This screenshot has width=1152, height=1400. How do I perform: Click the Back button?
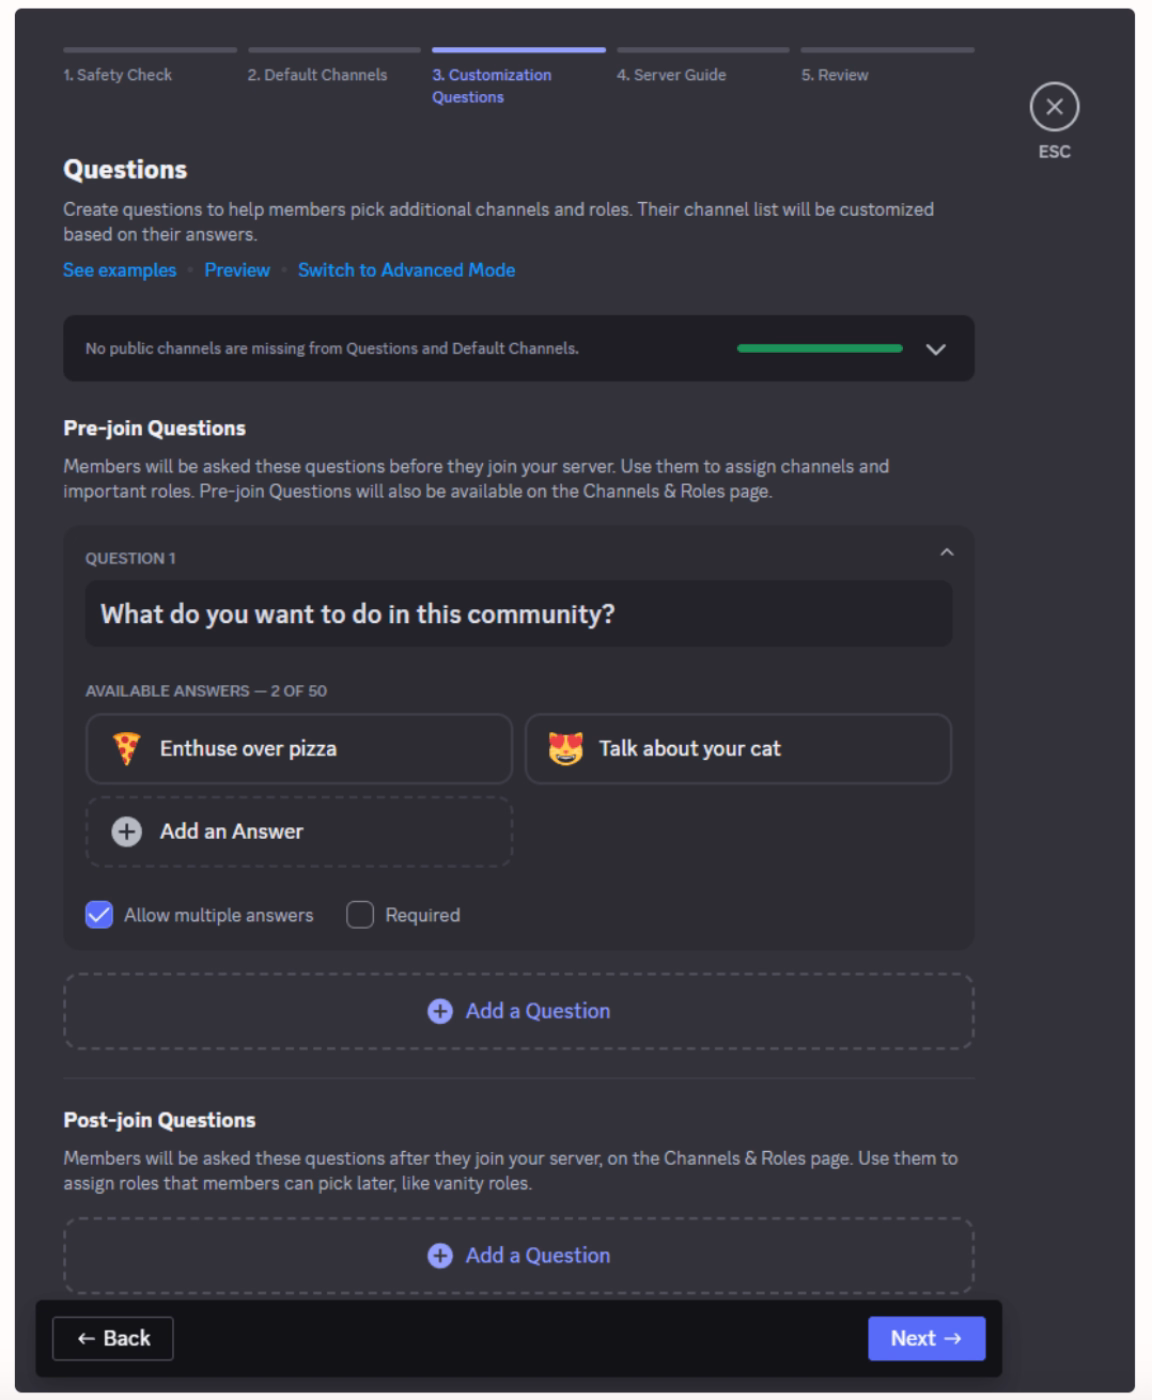[113, 1339]
